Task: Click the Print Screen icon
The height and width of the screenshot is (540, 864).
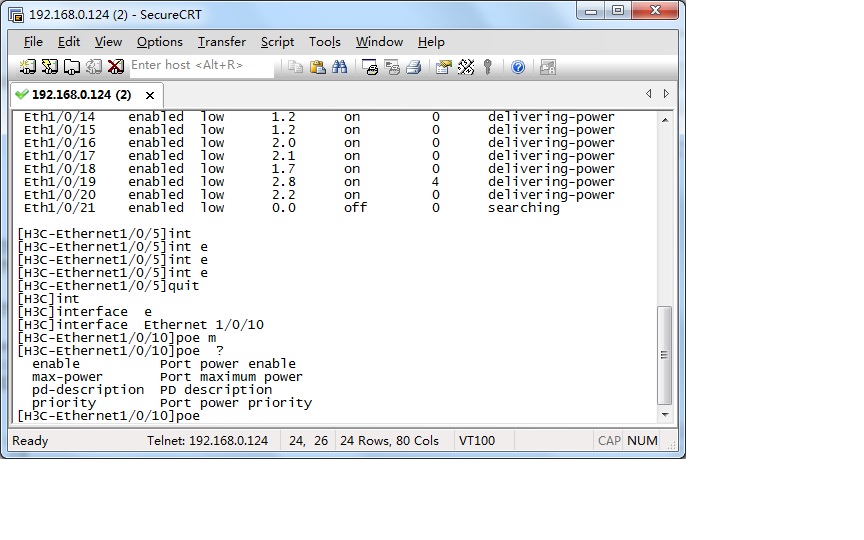Action: click(x=370, y=67)
